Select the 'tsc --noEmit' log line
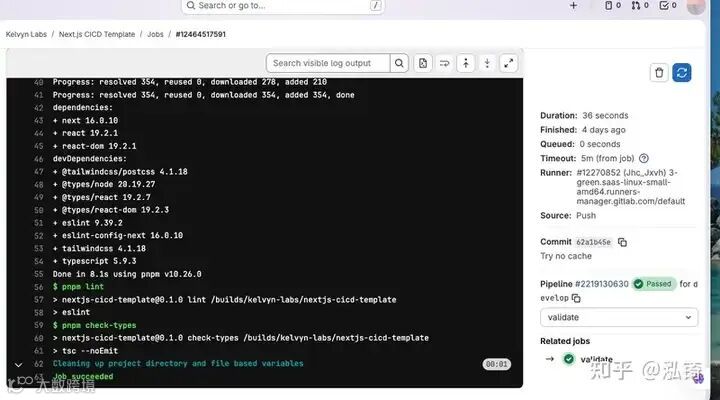This screenshot has height=400, width=720. [x=85, y=351]
